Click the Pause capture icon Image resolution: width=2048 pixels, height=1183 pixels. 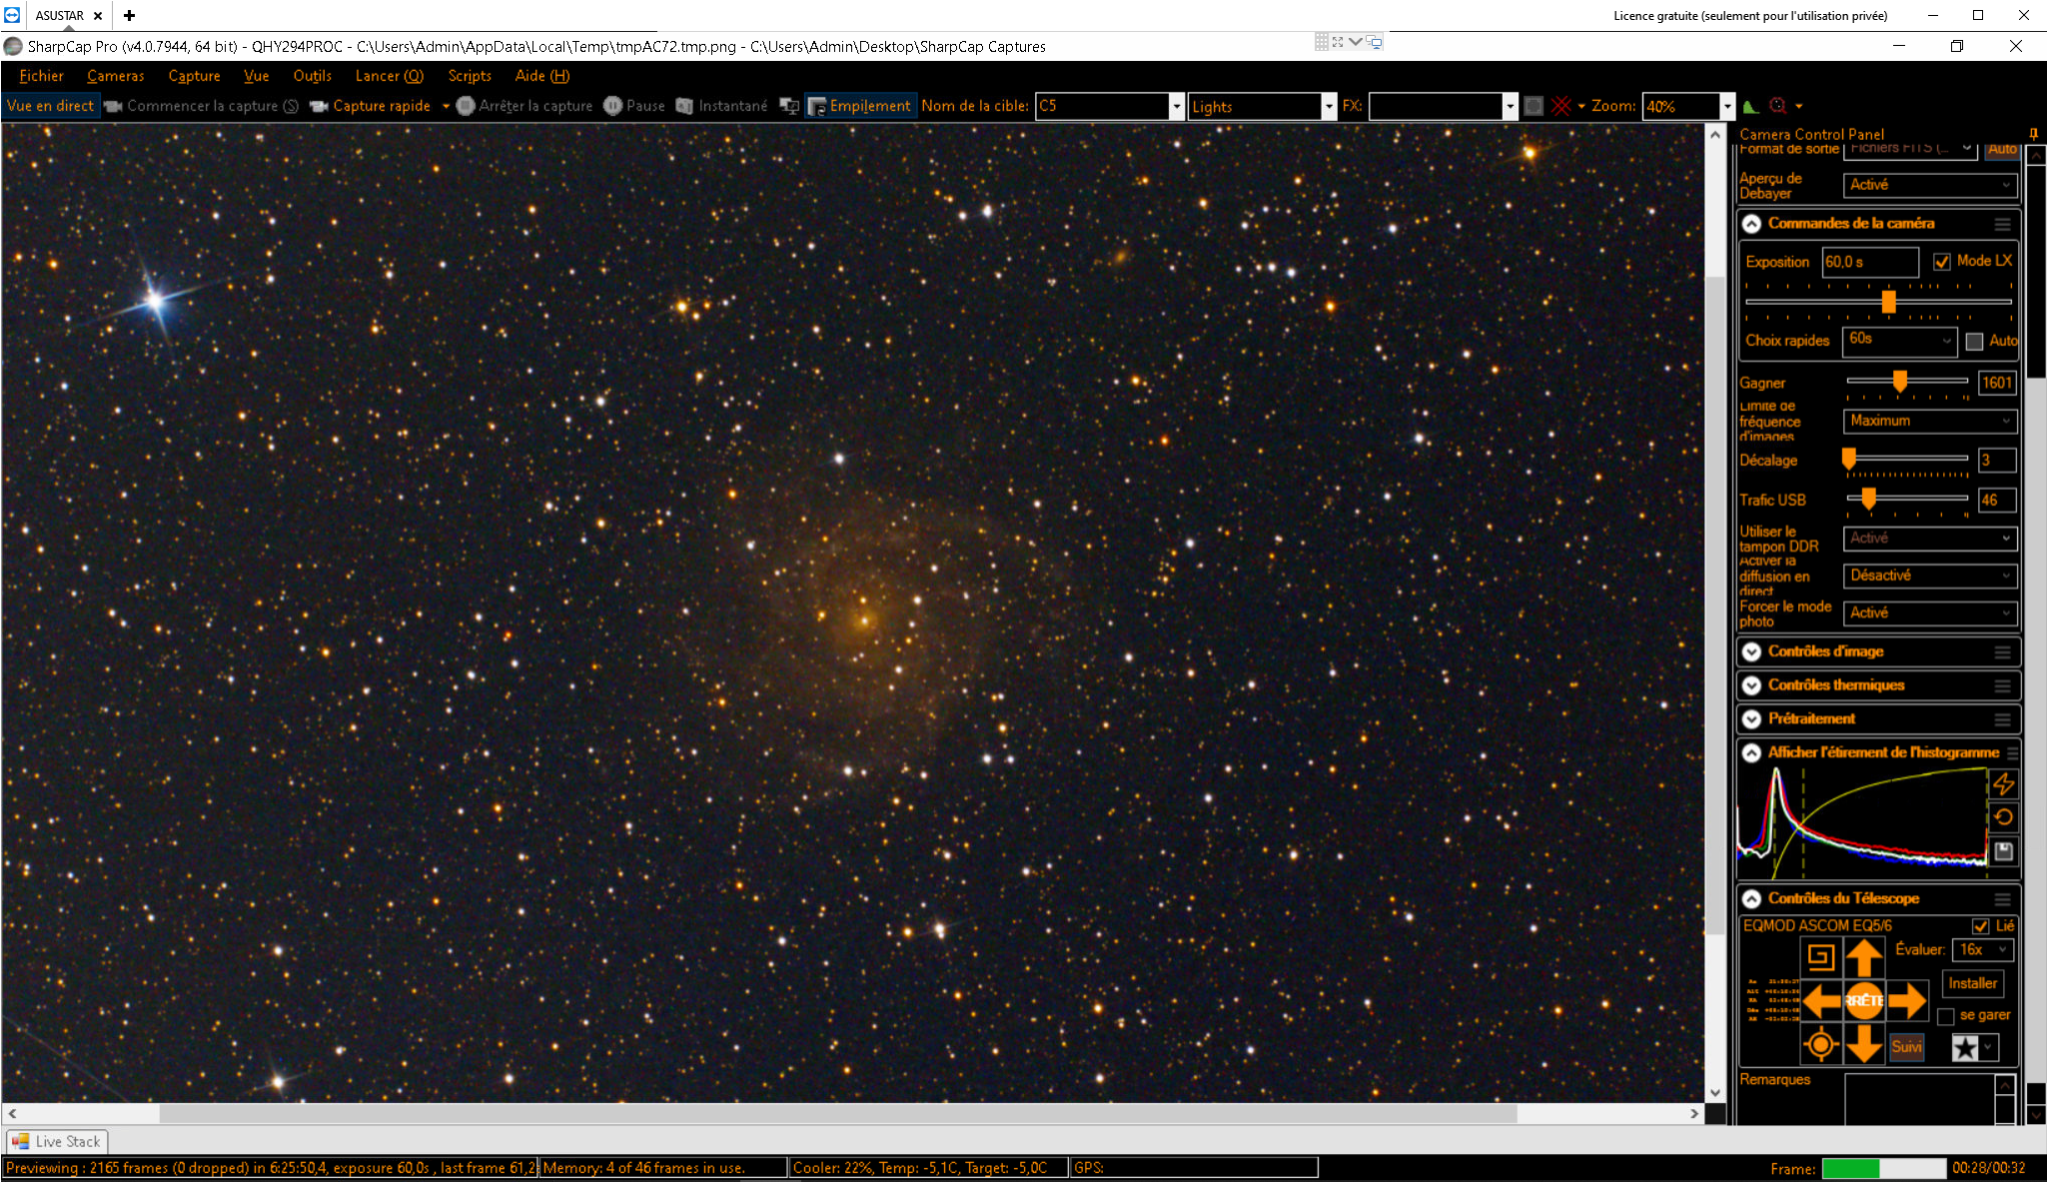click(613, 106)
